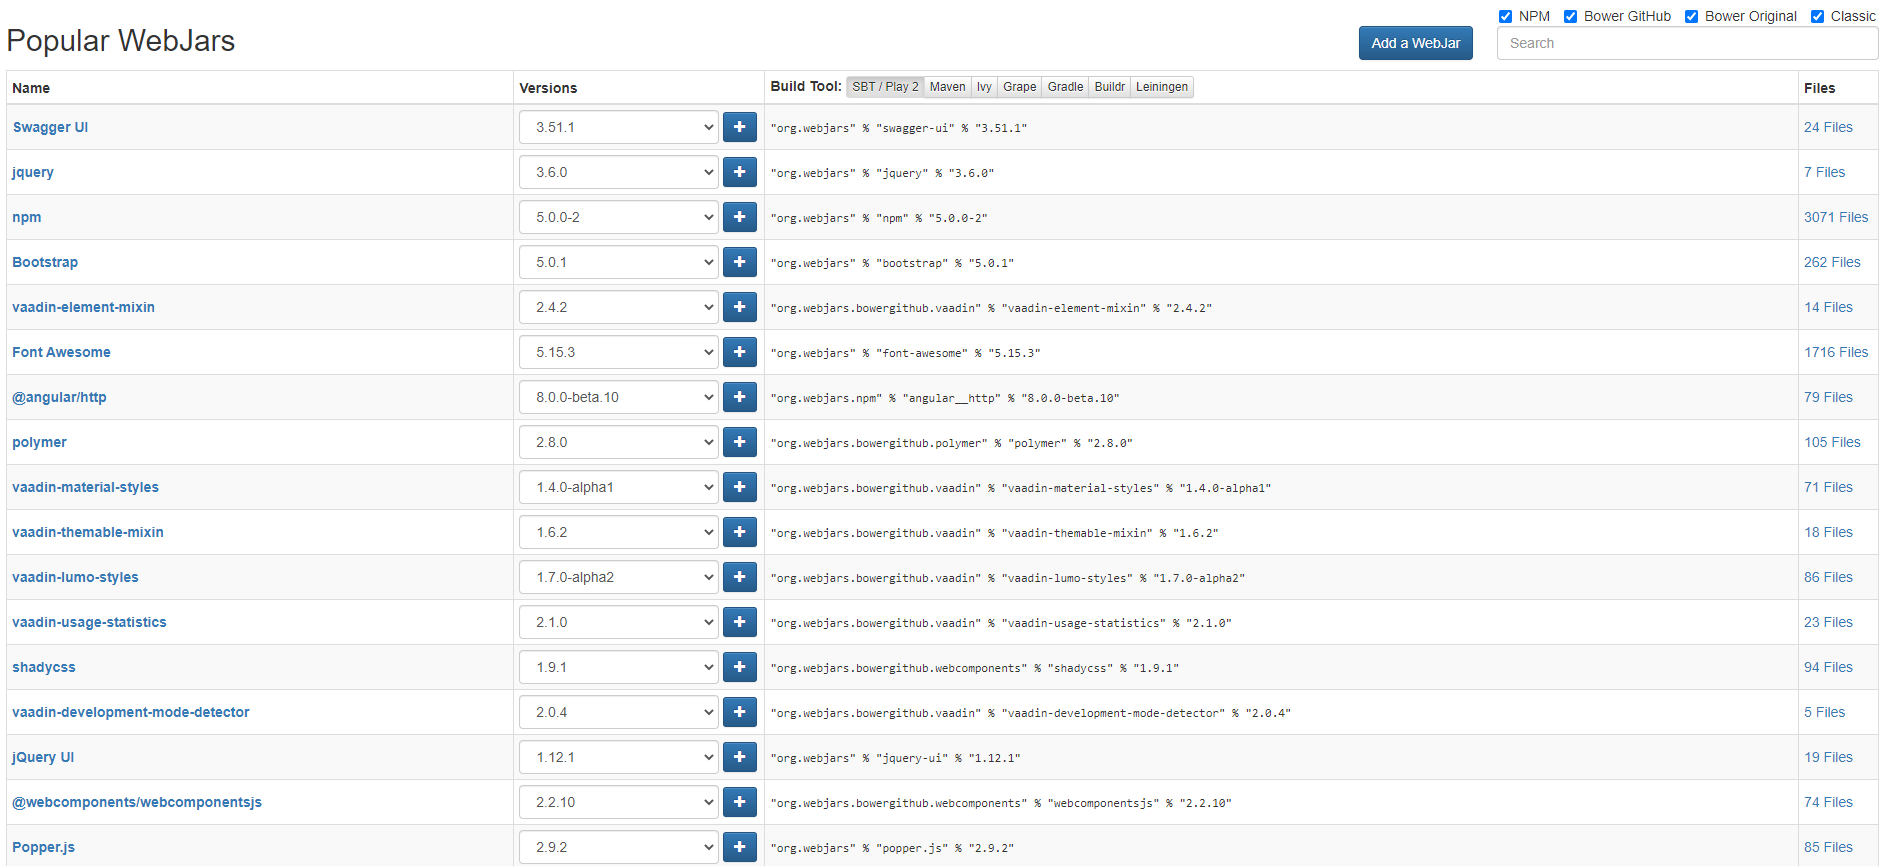Expand the @angular/http version dropdown
Screen dimensions: 1884x866
click(618, 397)
